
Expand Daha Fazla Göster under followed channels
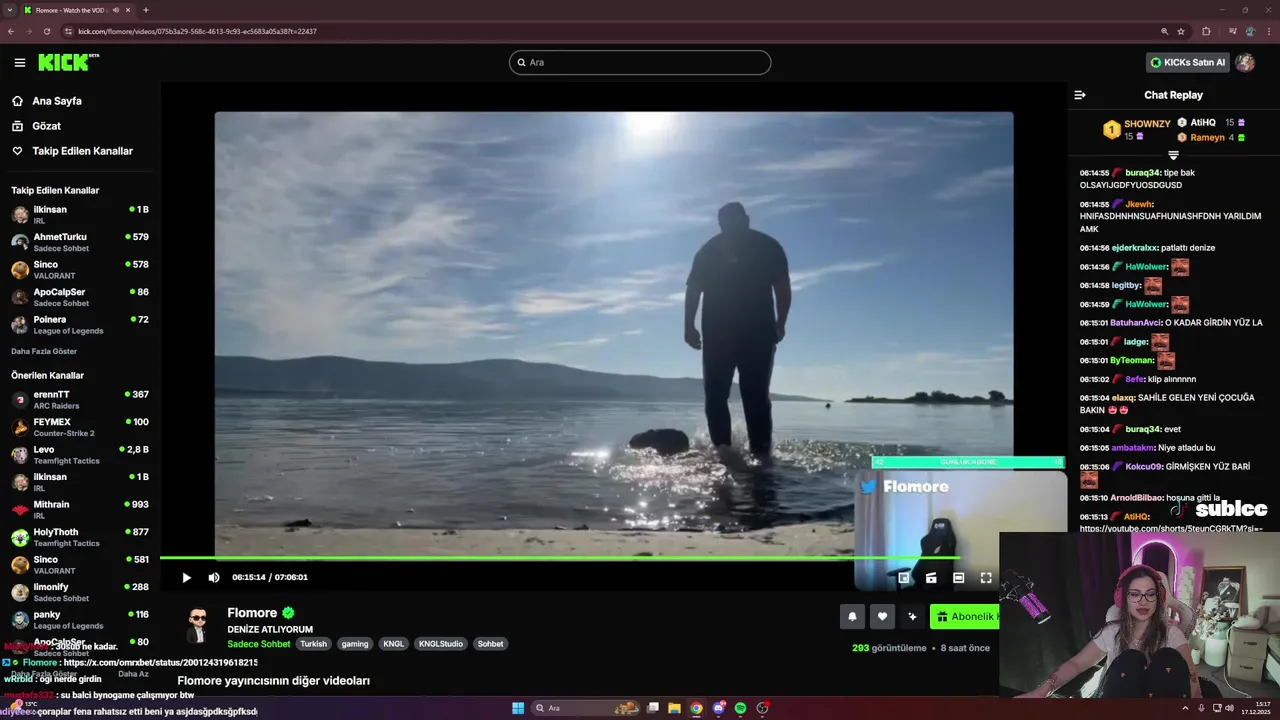coord(44,351)
